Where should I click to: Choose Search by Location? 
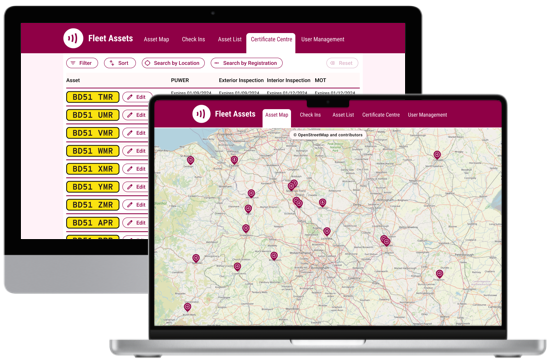pos(173,63)
